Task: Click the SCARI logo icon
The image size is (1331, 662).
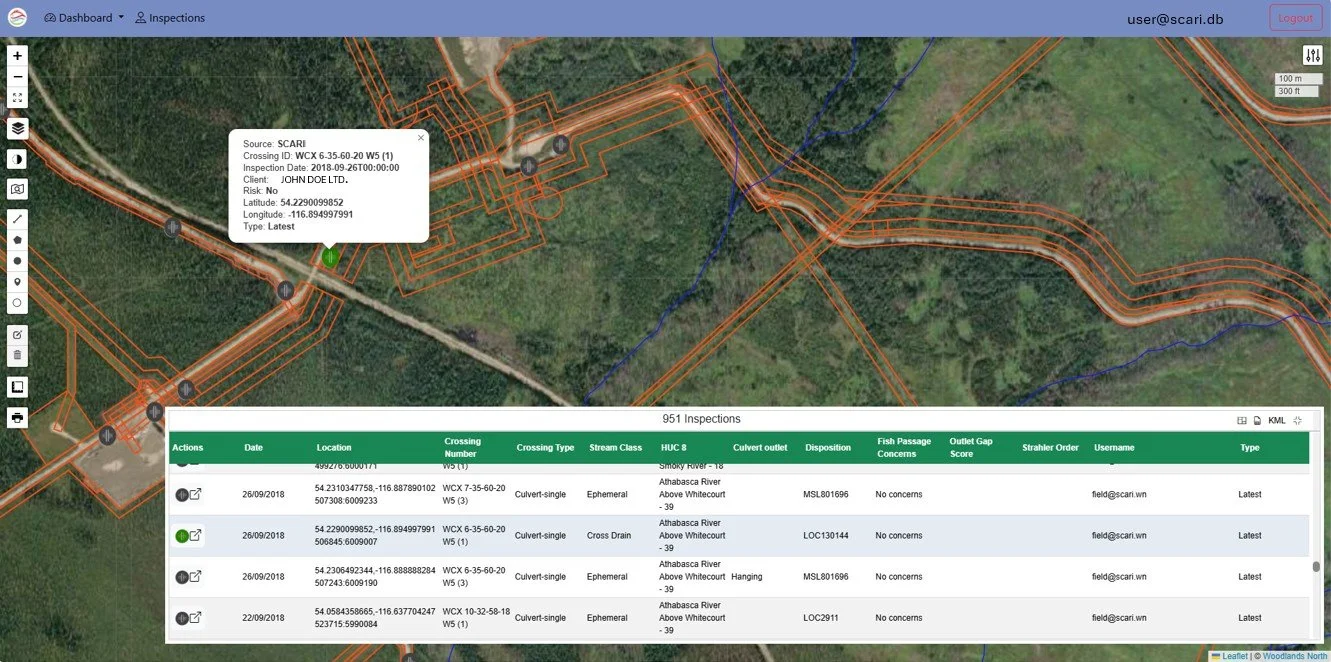Action: tap(19, 18)
